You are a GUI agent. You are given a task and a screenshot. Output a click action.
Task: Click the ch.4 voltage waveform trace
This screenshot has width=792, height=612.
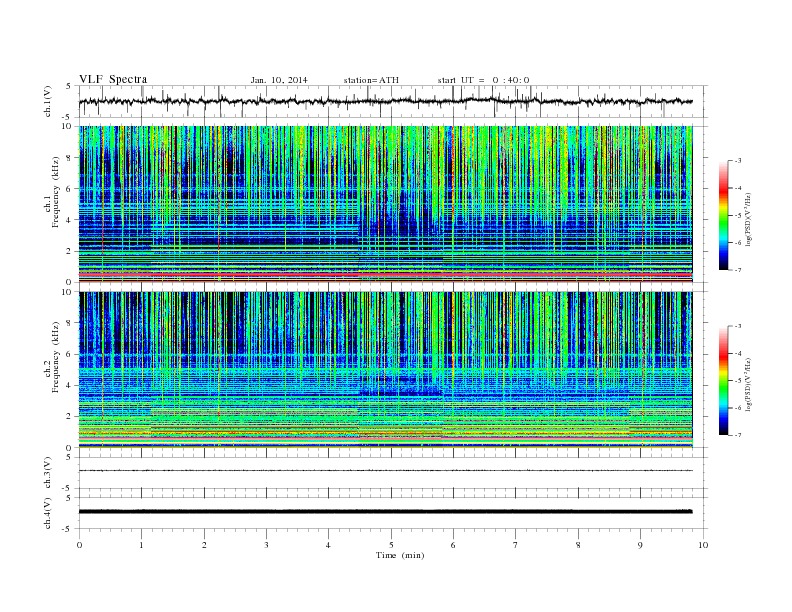tap(385, 512)
